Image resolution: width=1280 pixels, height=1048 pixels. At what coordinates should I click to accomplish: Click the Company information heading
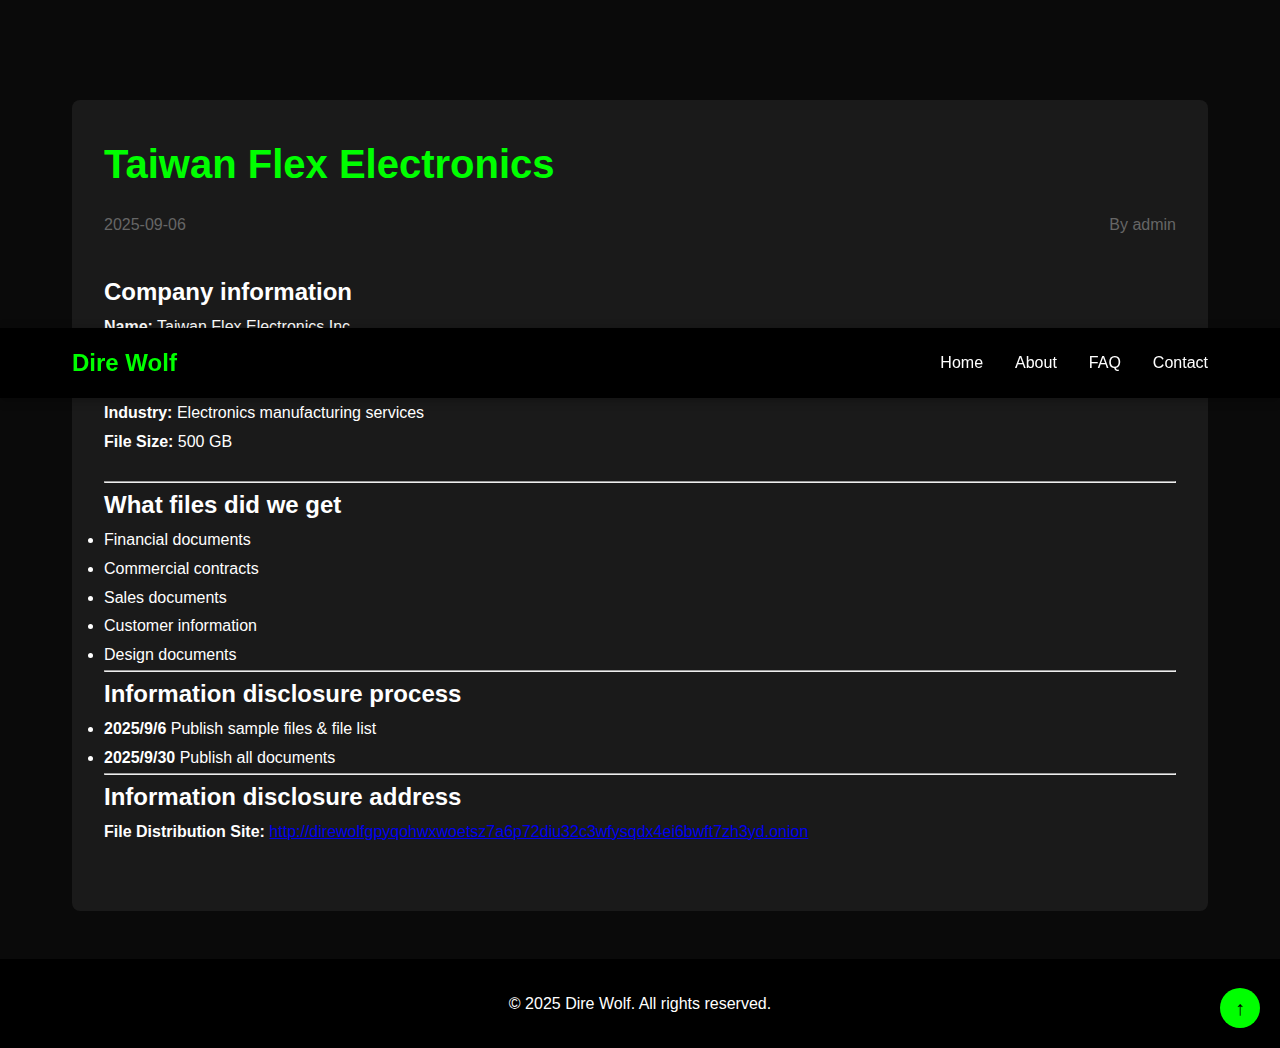[228, 292]
